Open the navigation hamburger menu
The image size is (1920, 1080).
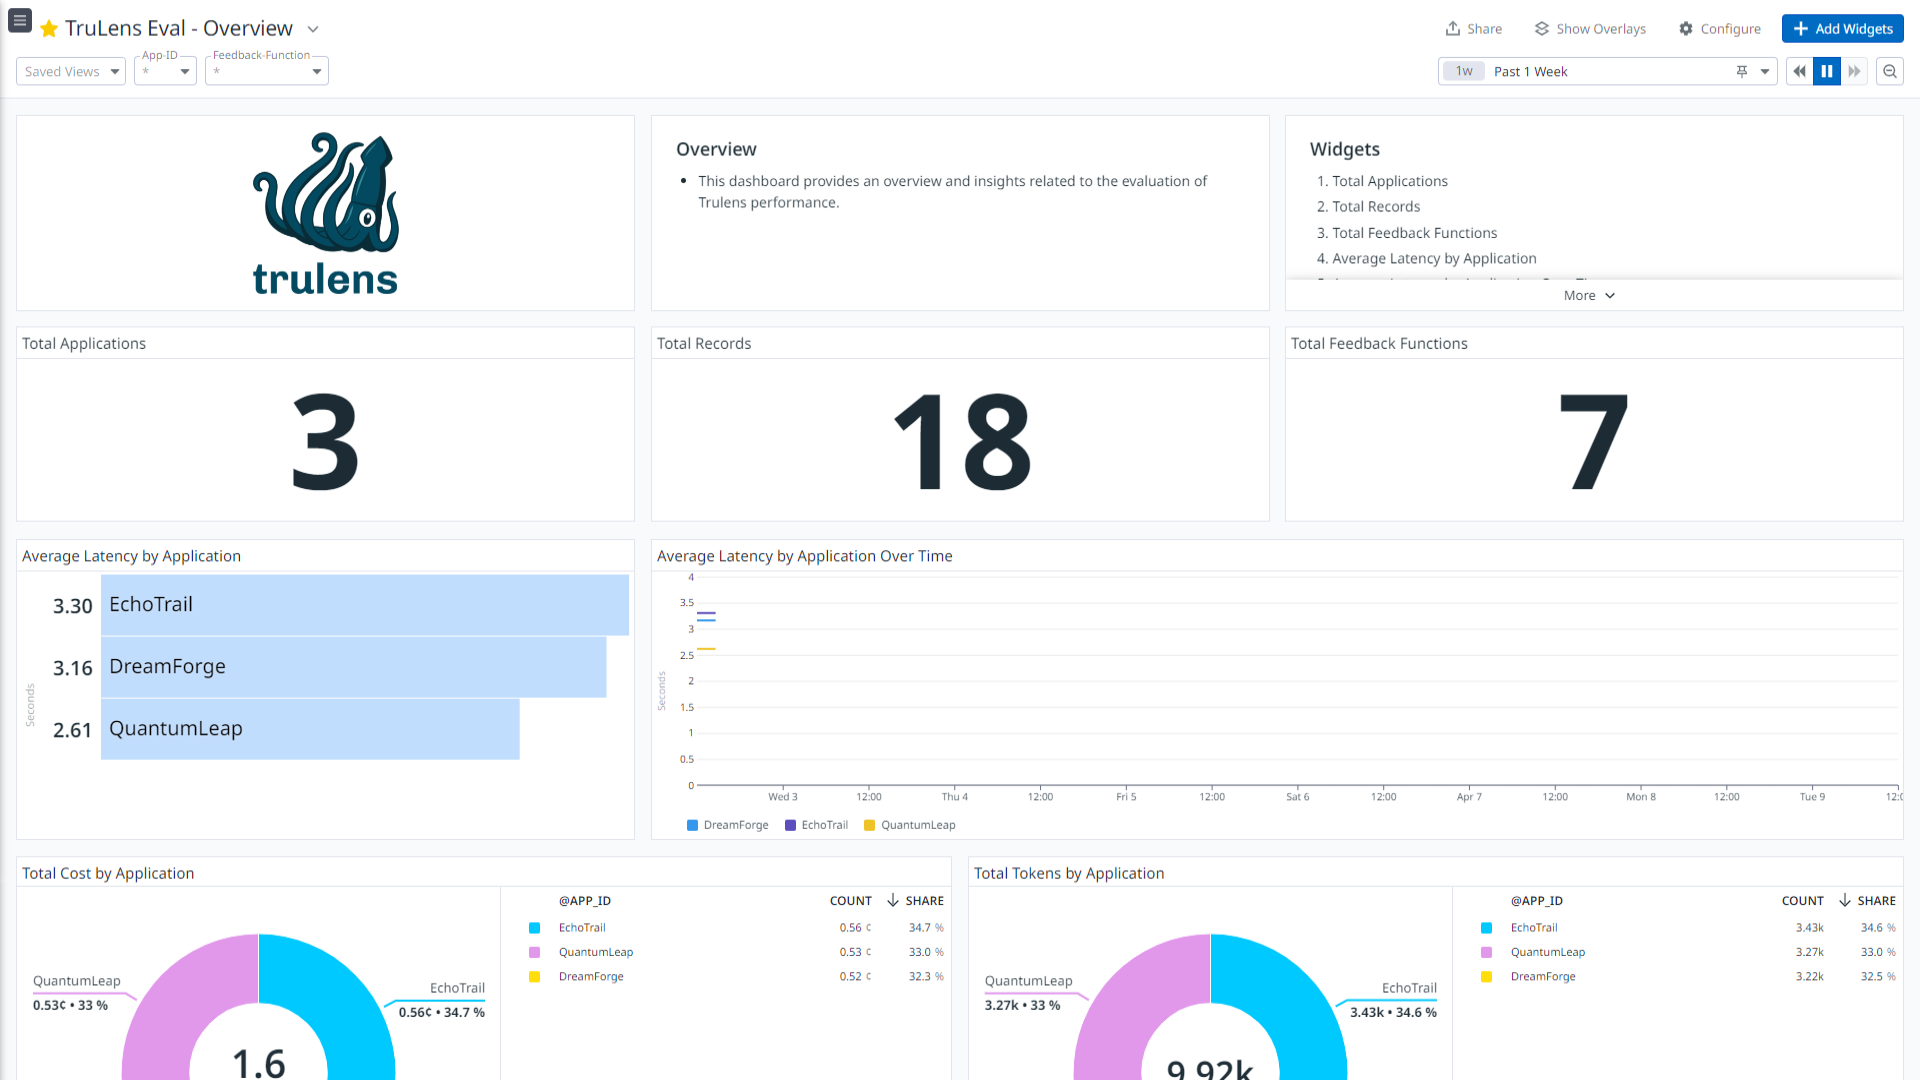pyautogui.click(x=20, y=20)
